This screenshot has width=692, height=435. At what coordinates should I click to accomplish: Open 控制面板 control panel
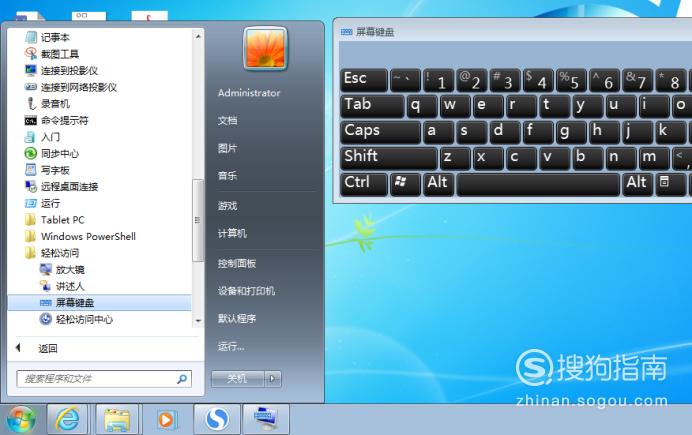pyautogui.click(x=237, y=263)
